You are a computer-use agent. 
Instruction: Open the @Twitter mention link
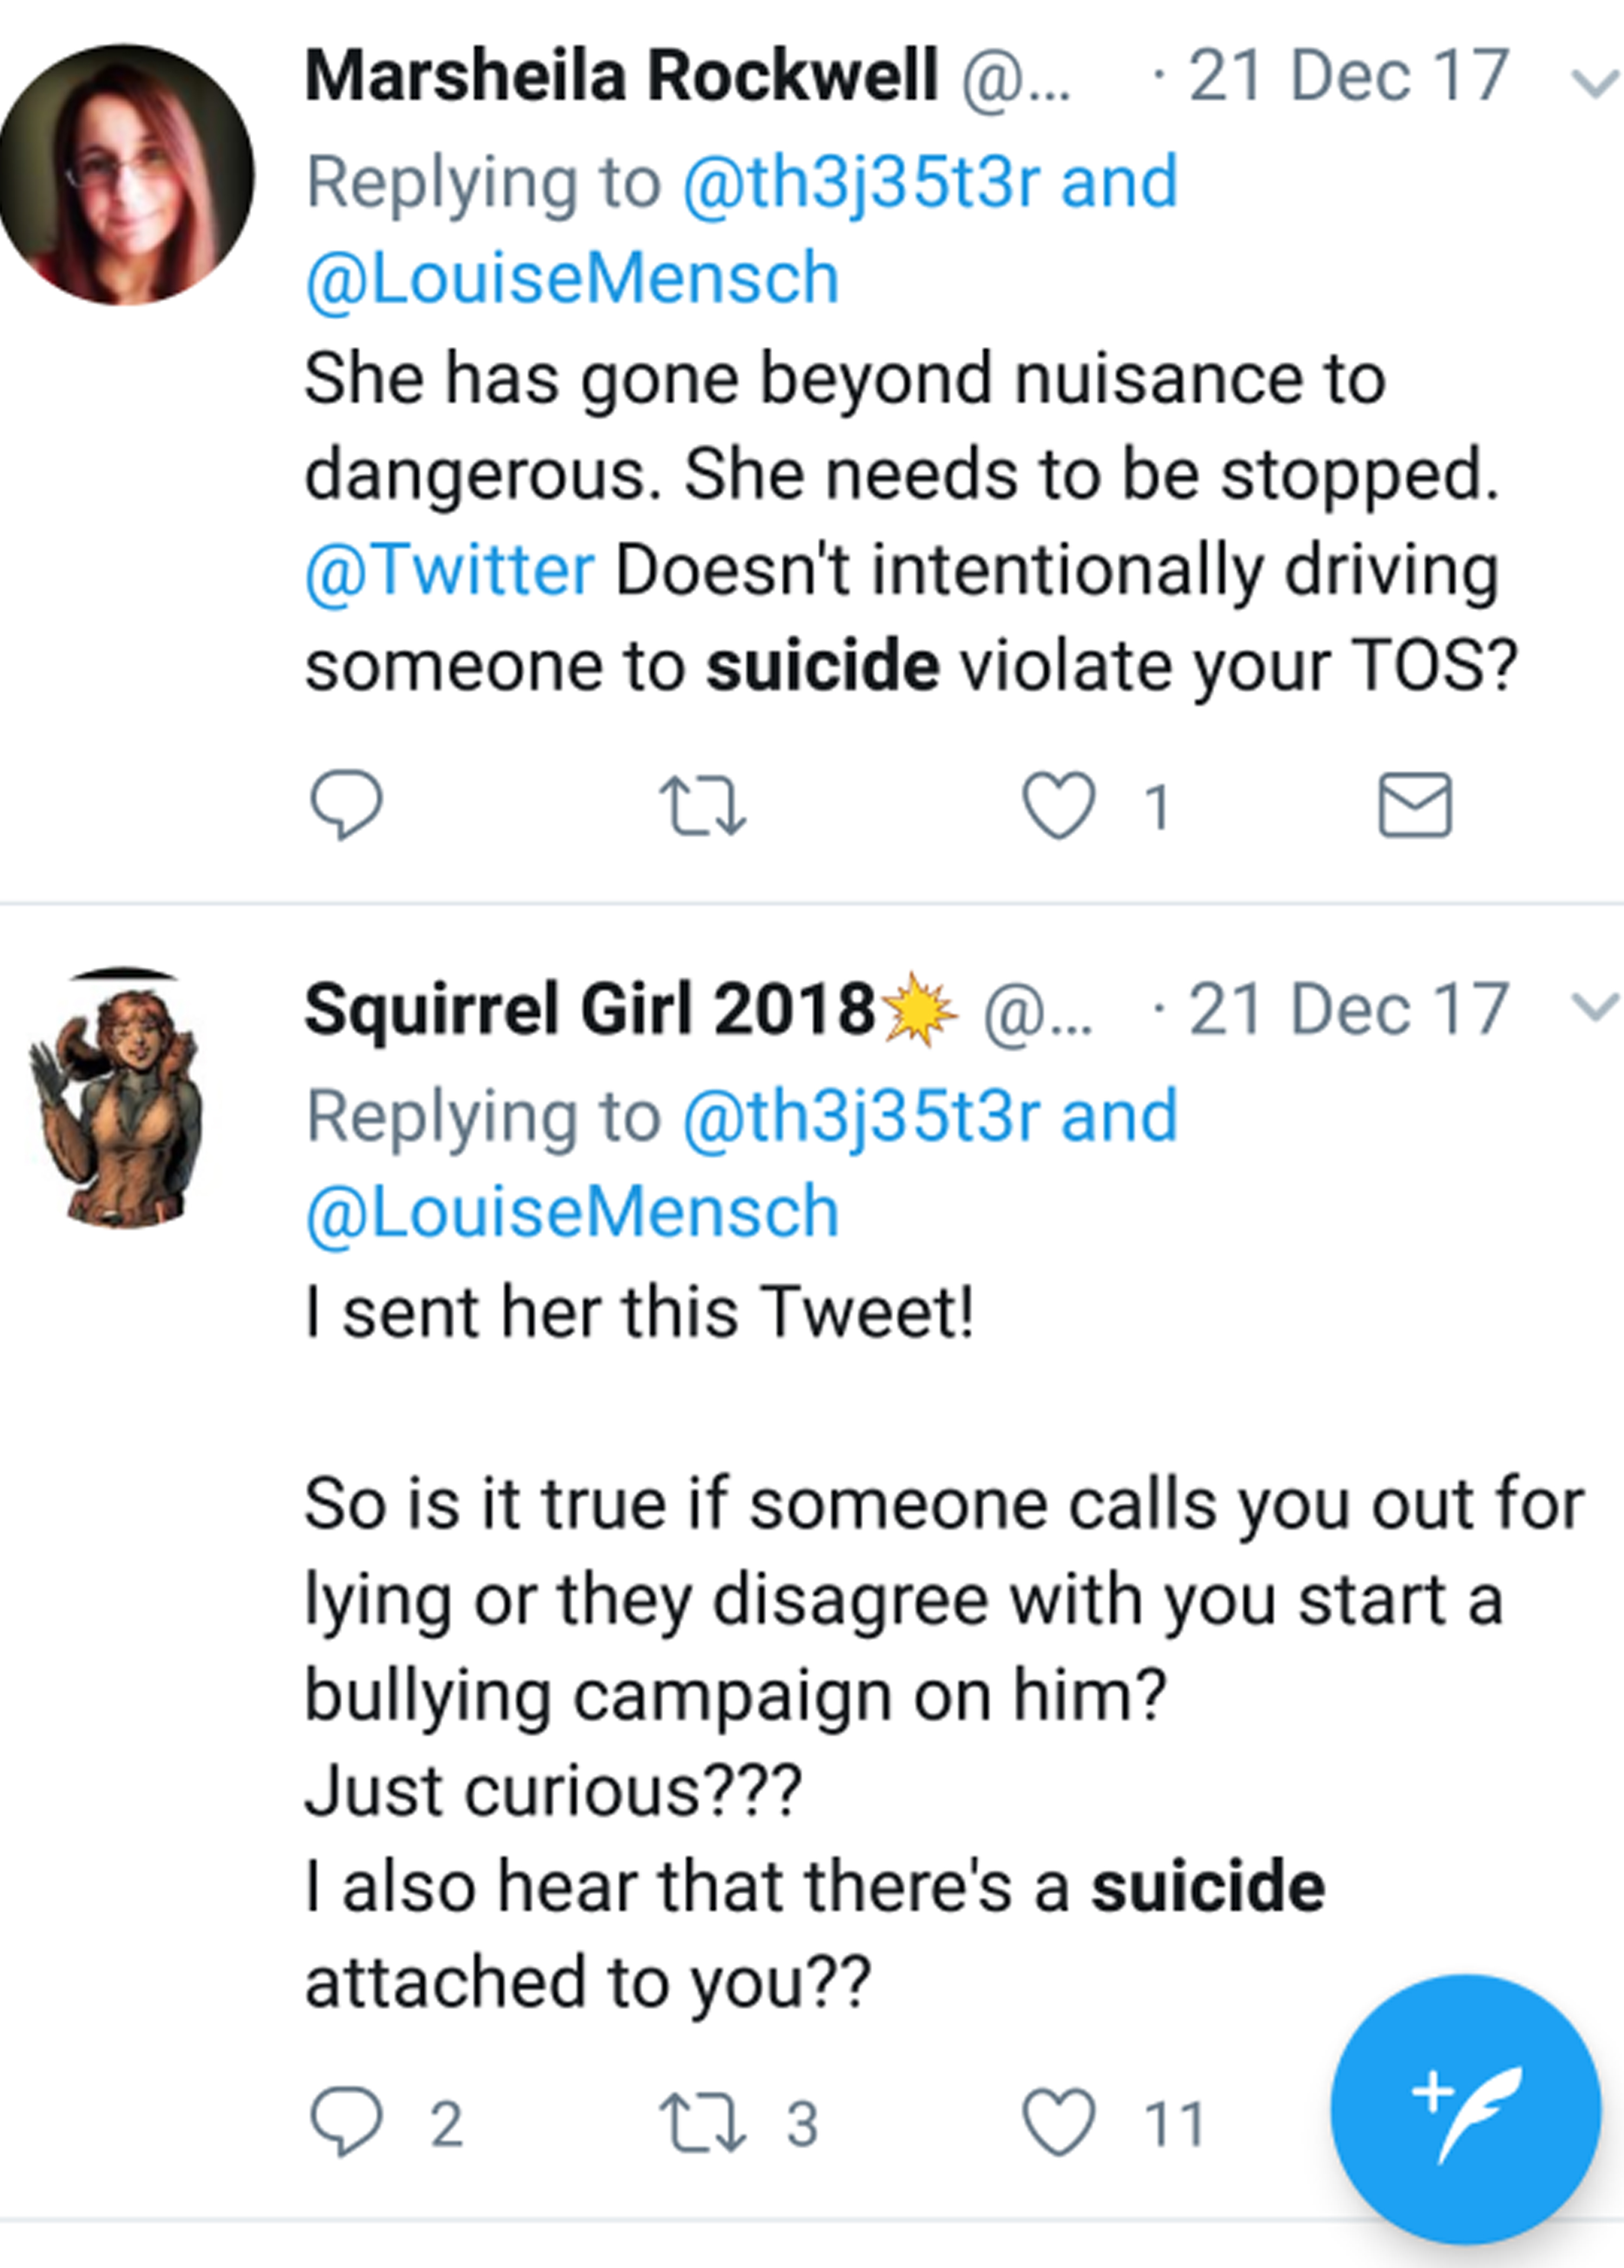(450, 571)
